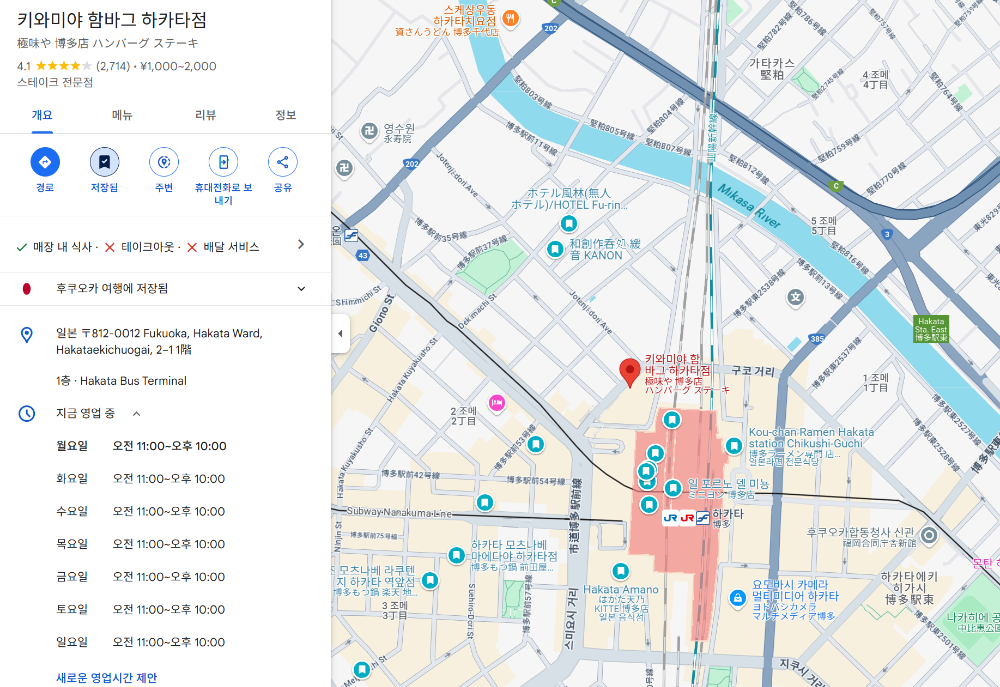1000x687 pixels.
Task: Click the 일요일 opening hours row
Action: (142, 642)
